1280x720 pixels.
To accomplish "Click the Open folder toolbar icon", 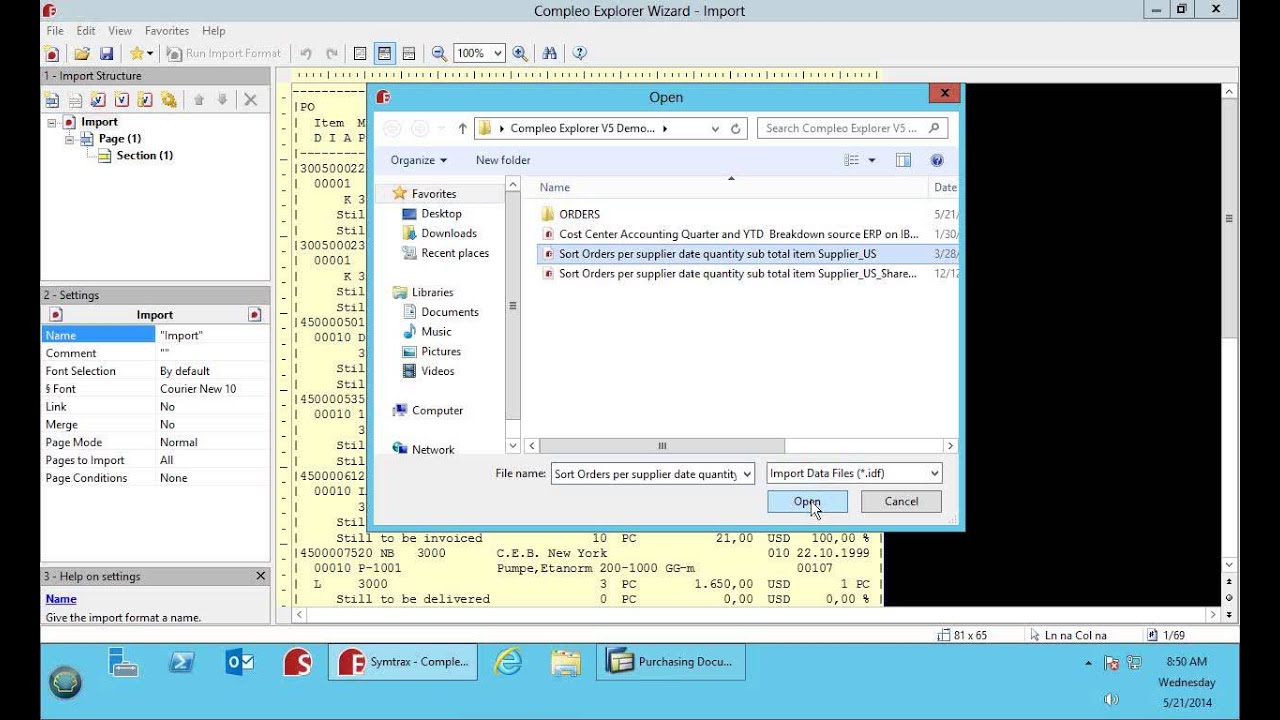I will (x=82, y=53).
